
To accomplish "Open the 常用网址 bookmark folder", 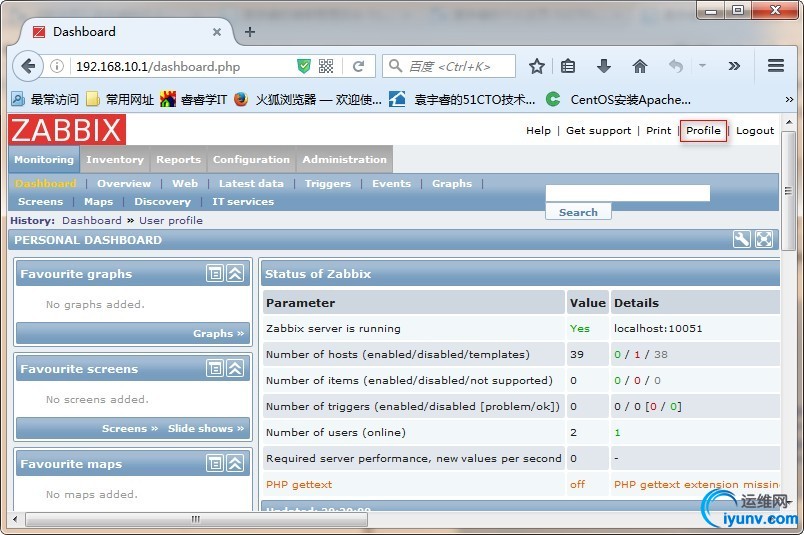I will click(x=120, y=100).
